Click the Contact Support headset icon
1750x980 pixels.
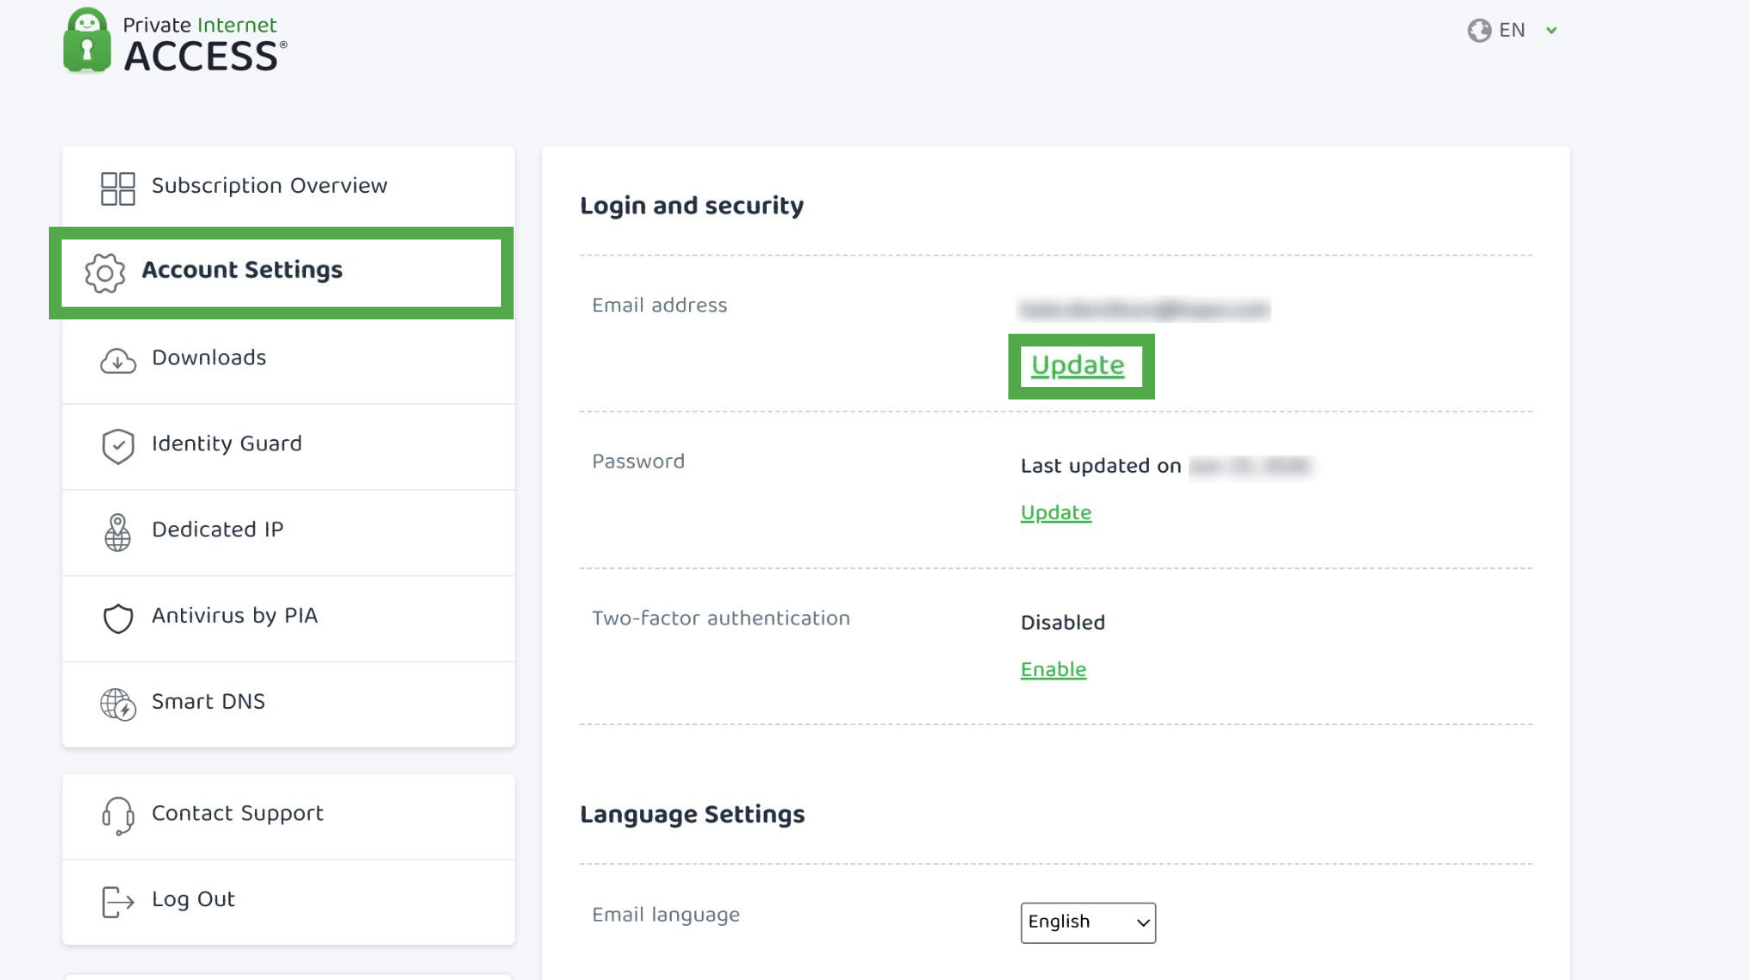pyautogui.click(x=118, y=816)
